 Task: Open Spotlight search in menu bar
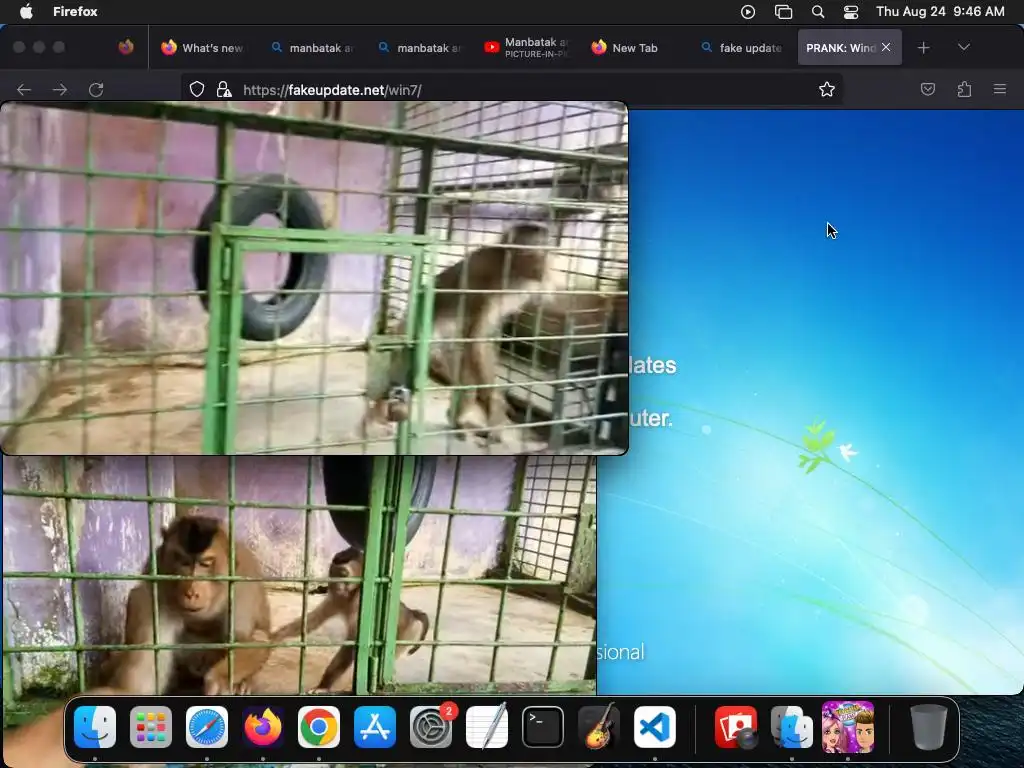click(x=818, y=12)
